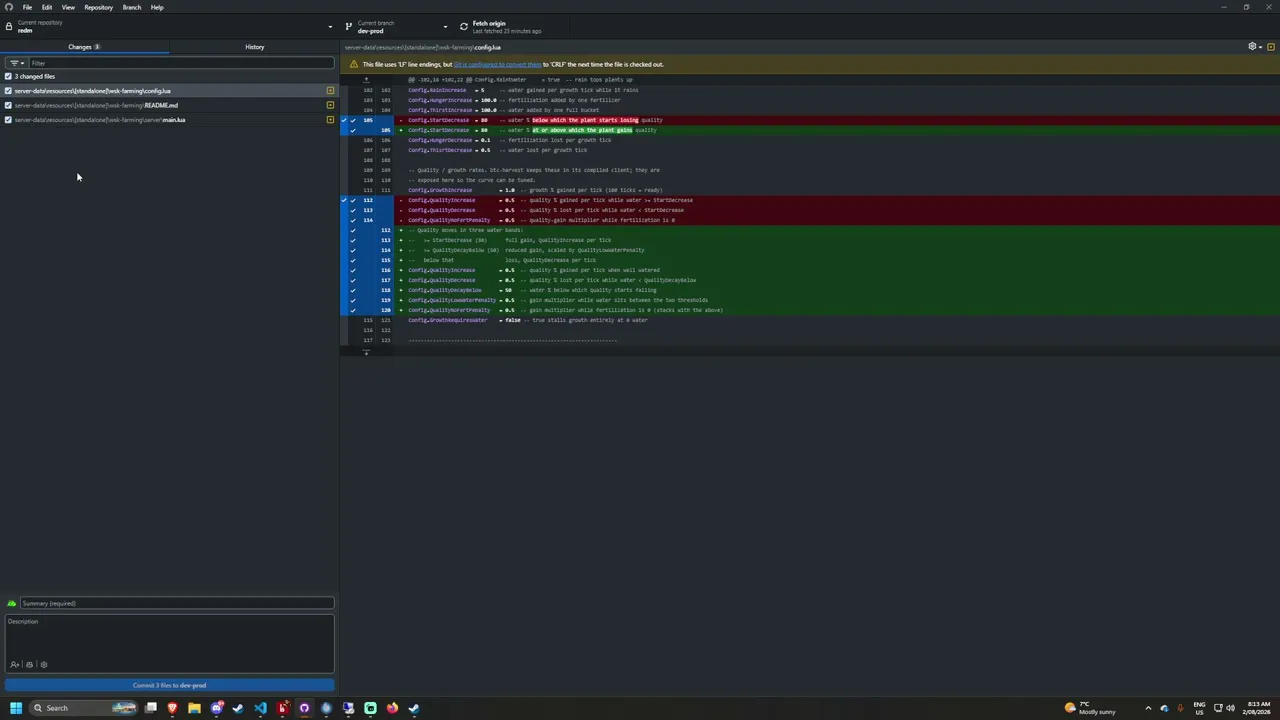Click the modified badge in the diff header
Viewport: 1280px width, 720px height.
[1271, 47]
